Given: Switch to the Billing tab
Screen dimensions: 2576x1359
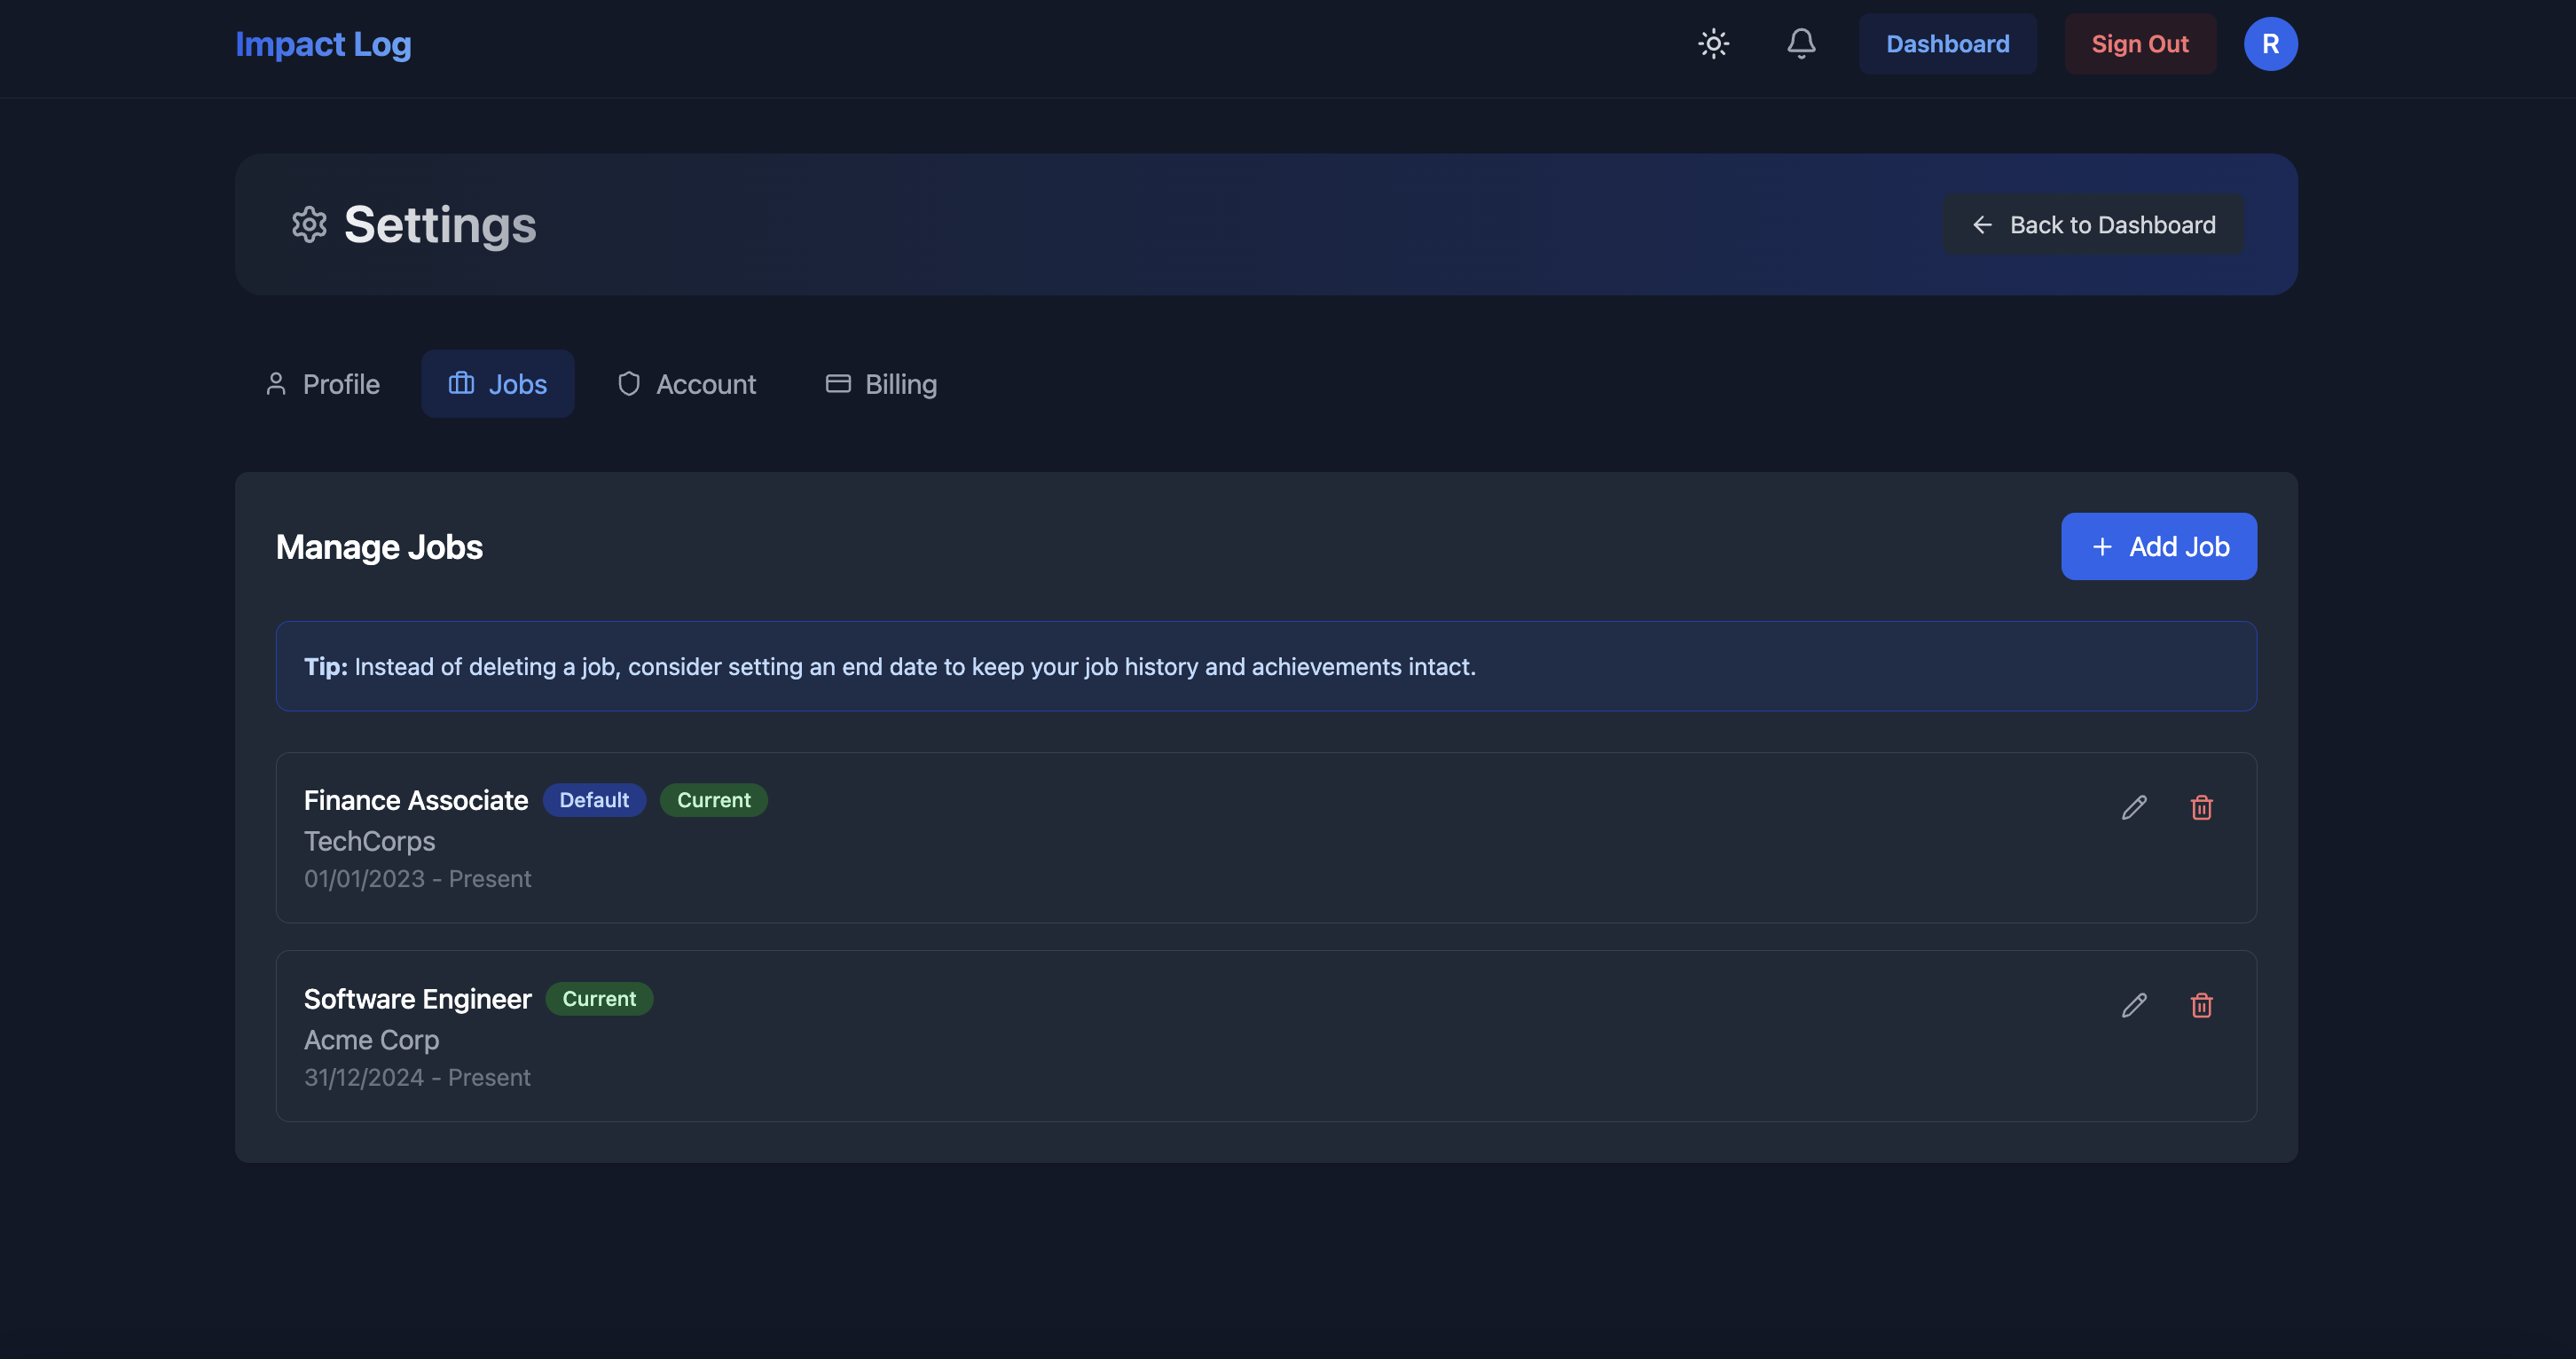Looking at the screenshot, I should (x=881, y=384).
